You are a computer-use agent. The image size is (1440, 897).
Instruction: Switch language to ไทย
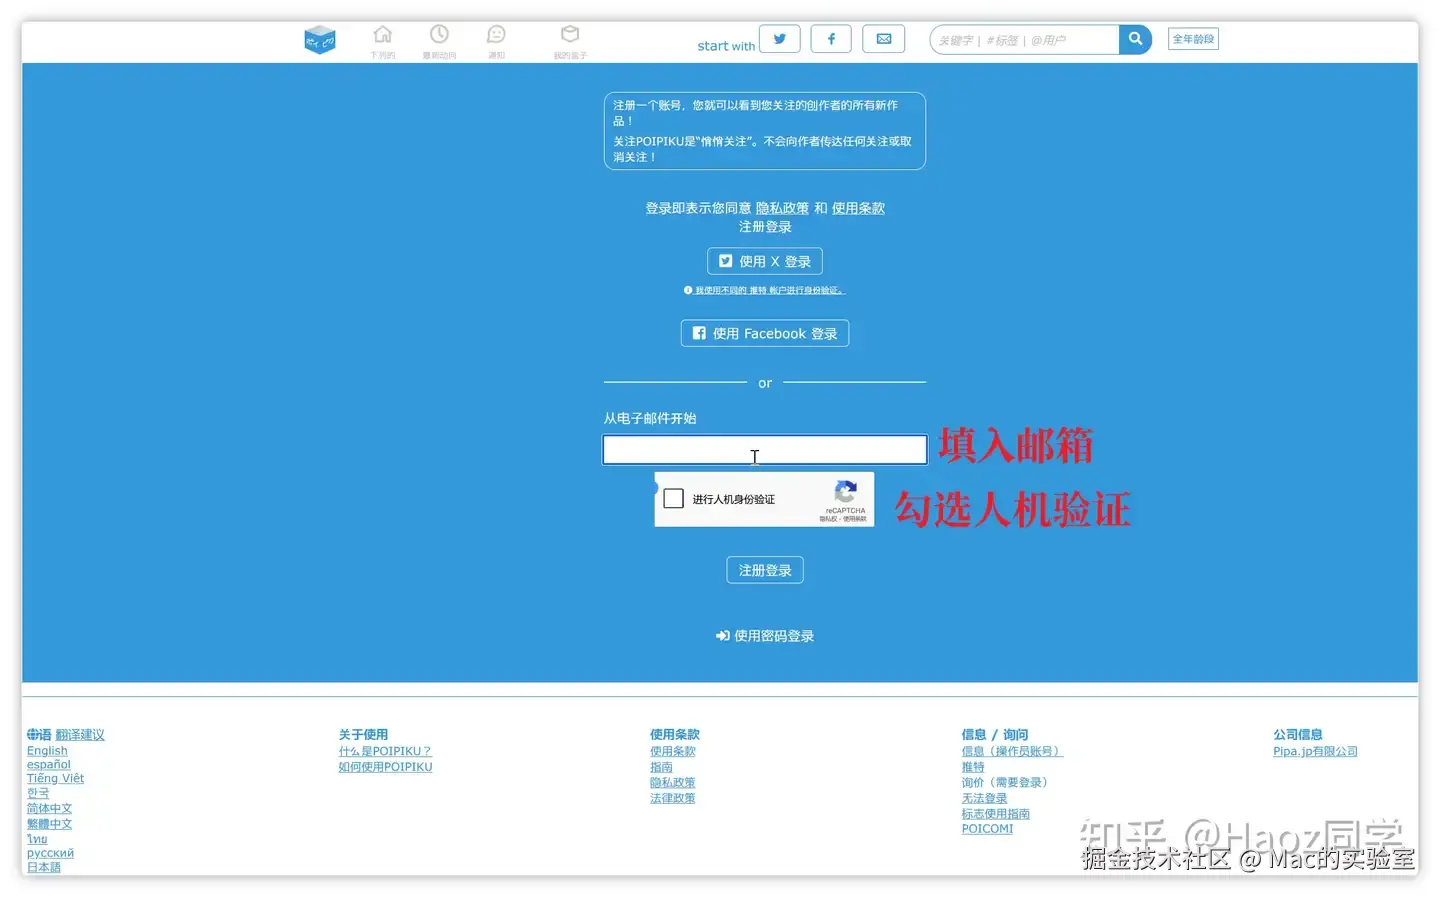(x=37, y=839)
